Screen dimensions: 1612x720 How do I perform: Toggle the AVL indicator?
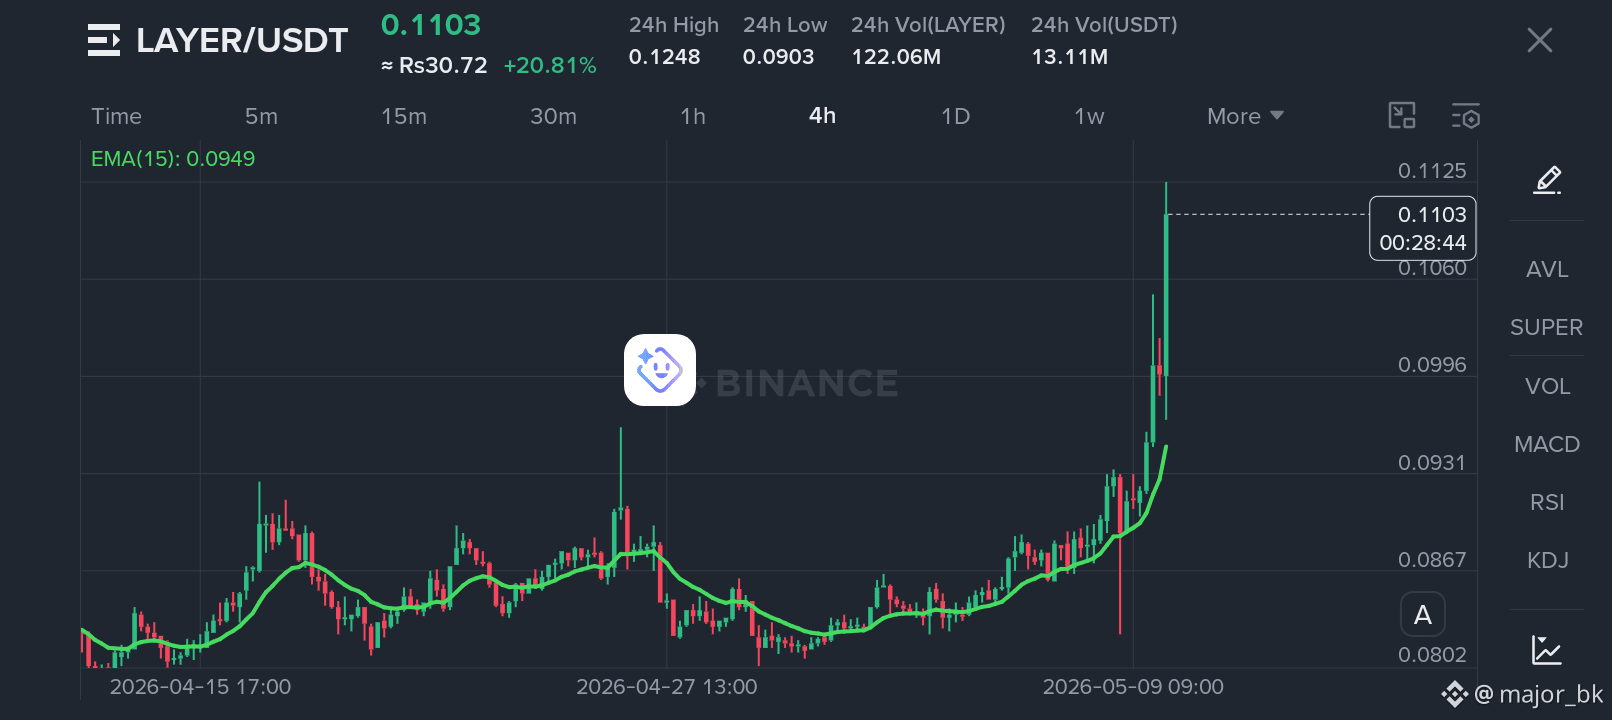point(1547,269)
